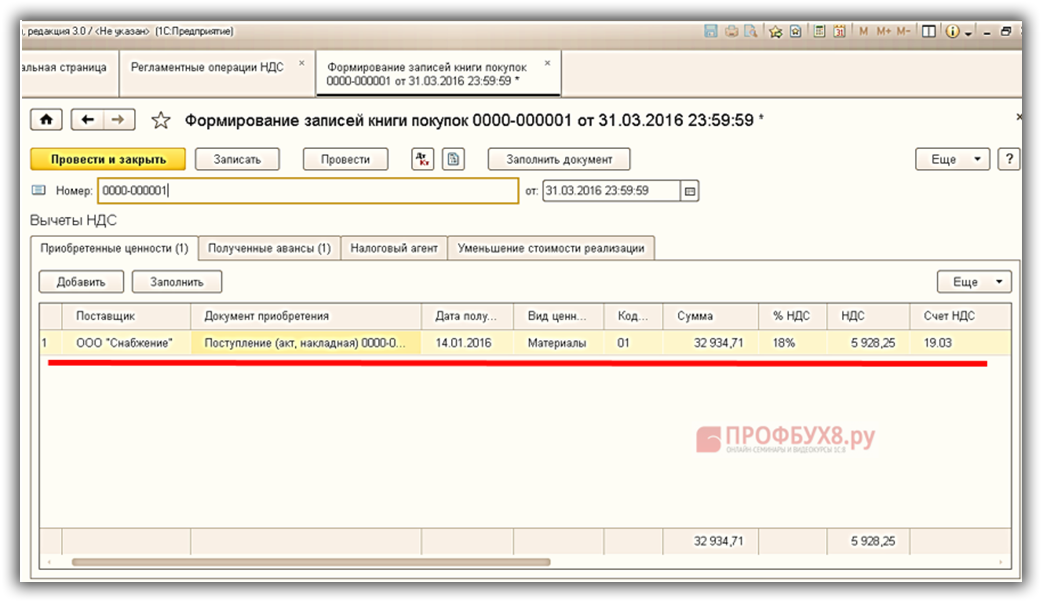Click the Код... column header

tap(633, 316)
